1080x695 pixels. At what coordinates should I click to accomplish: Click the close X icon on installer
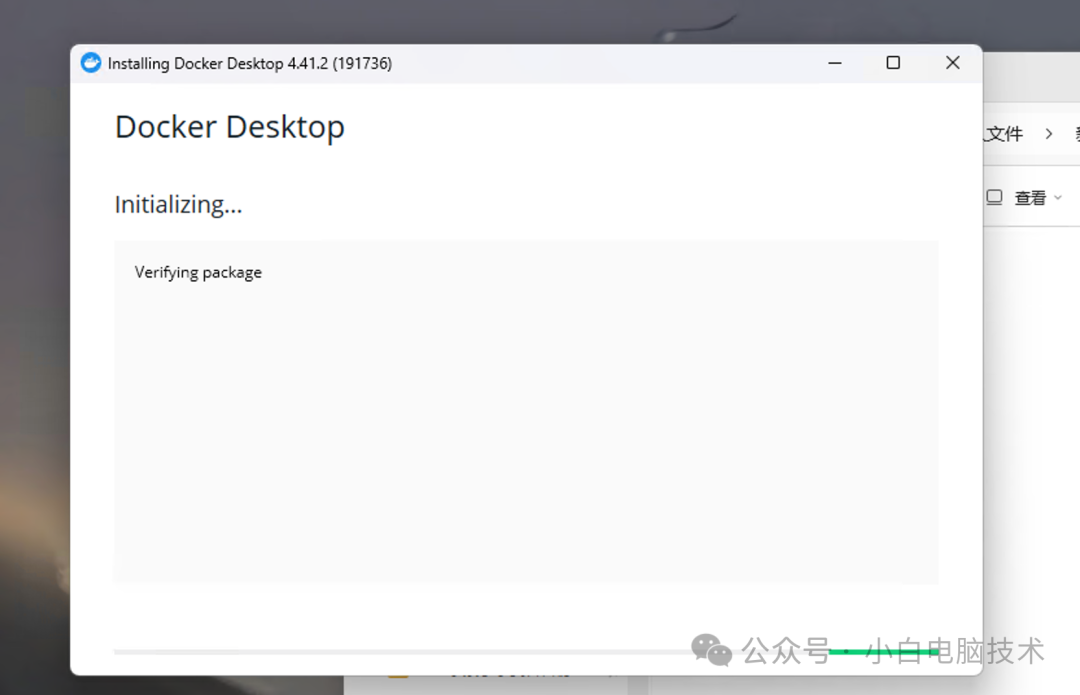pyautogui.click(x=952, y=62)
